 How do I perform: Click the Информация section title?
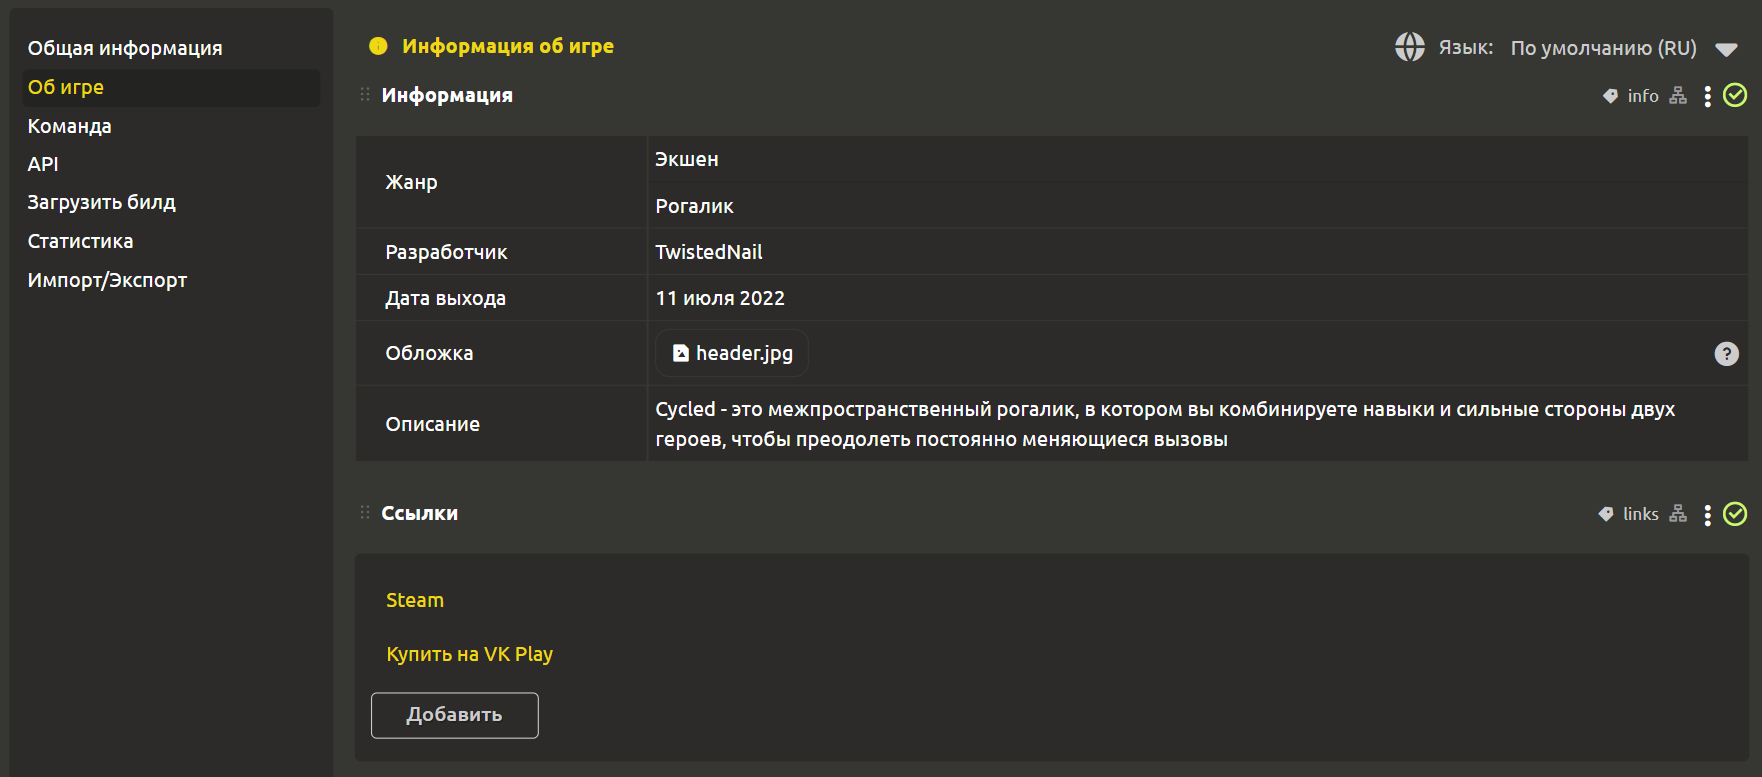447,95
